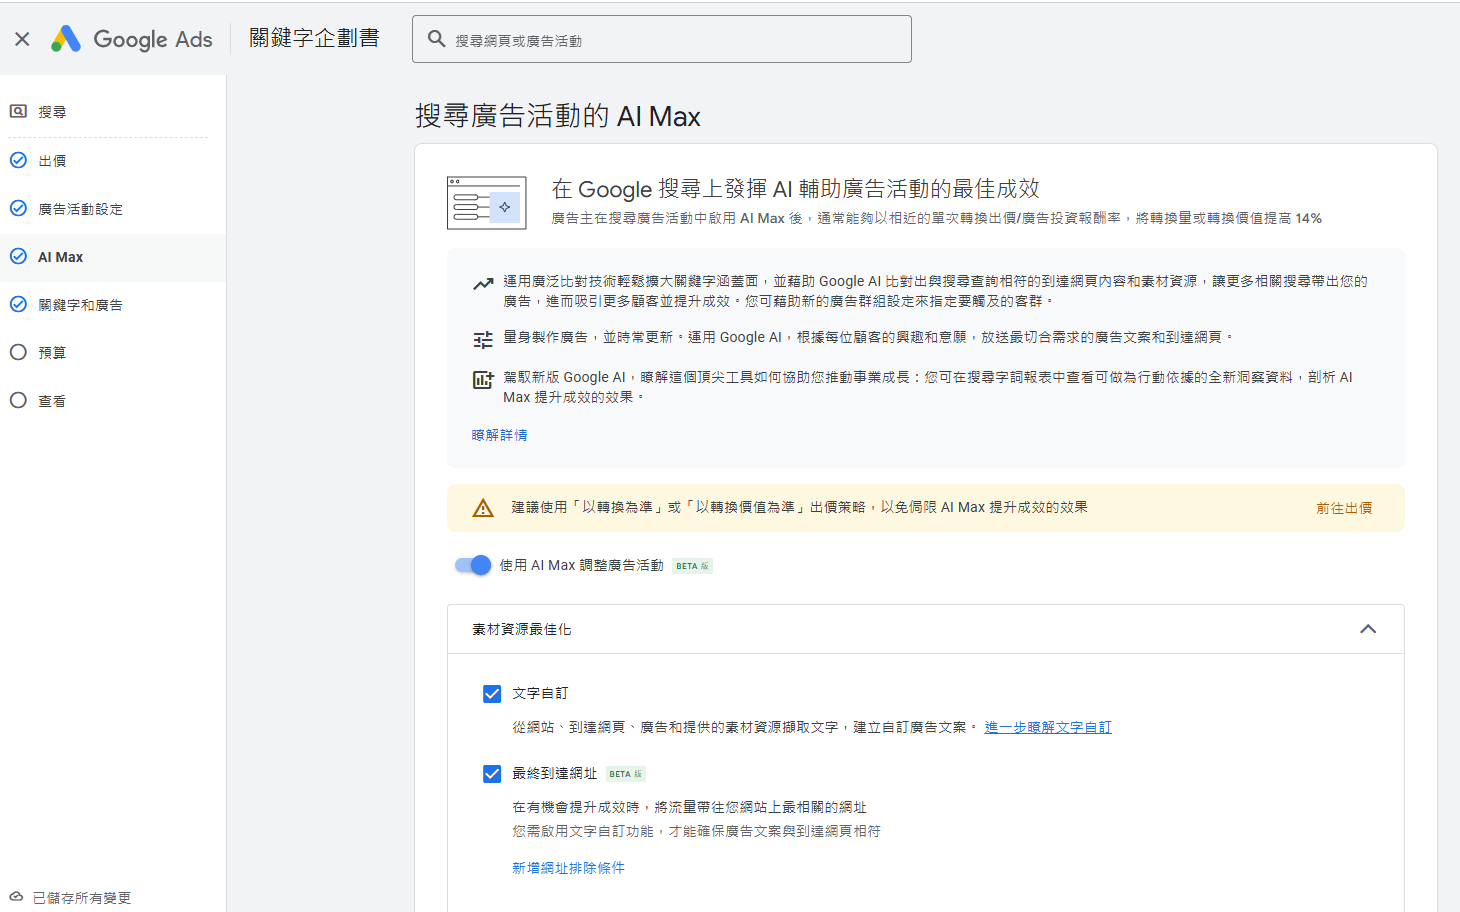Click the 已儲存所有變更 status text
The width and height of the screenshot is (1460, 912).
click(82, 898)
